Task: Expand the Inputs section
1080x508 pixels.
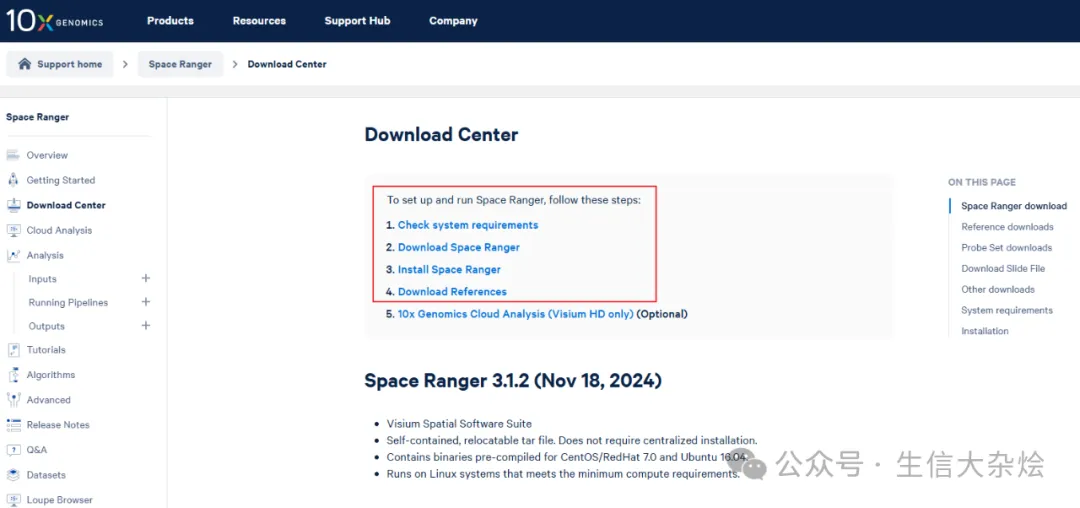Action: 146,278
